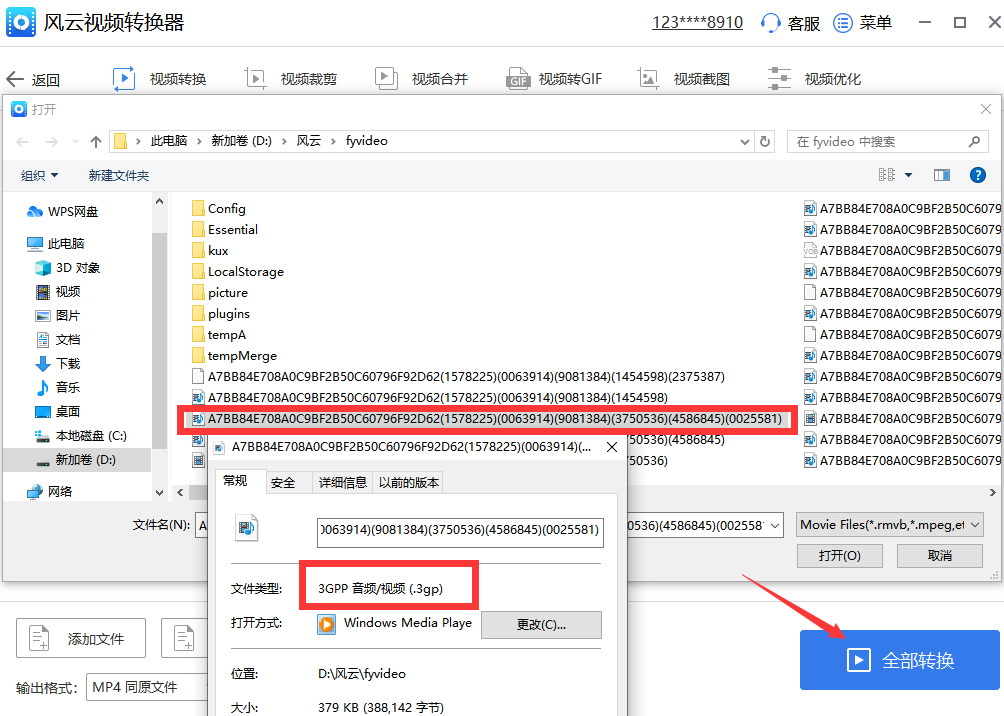Select 3D 对象 in the sidebar

(67, 268)
